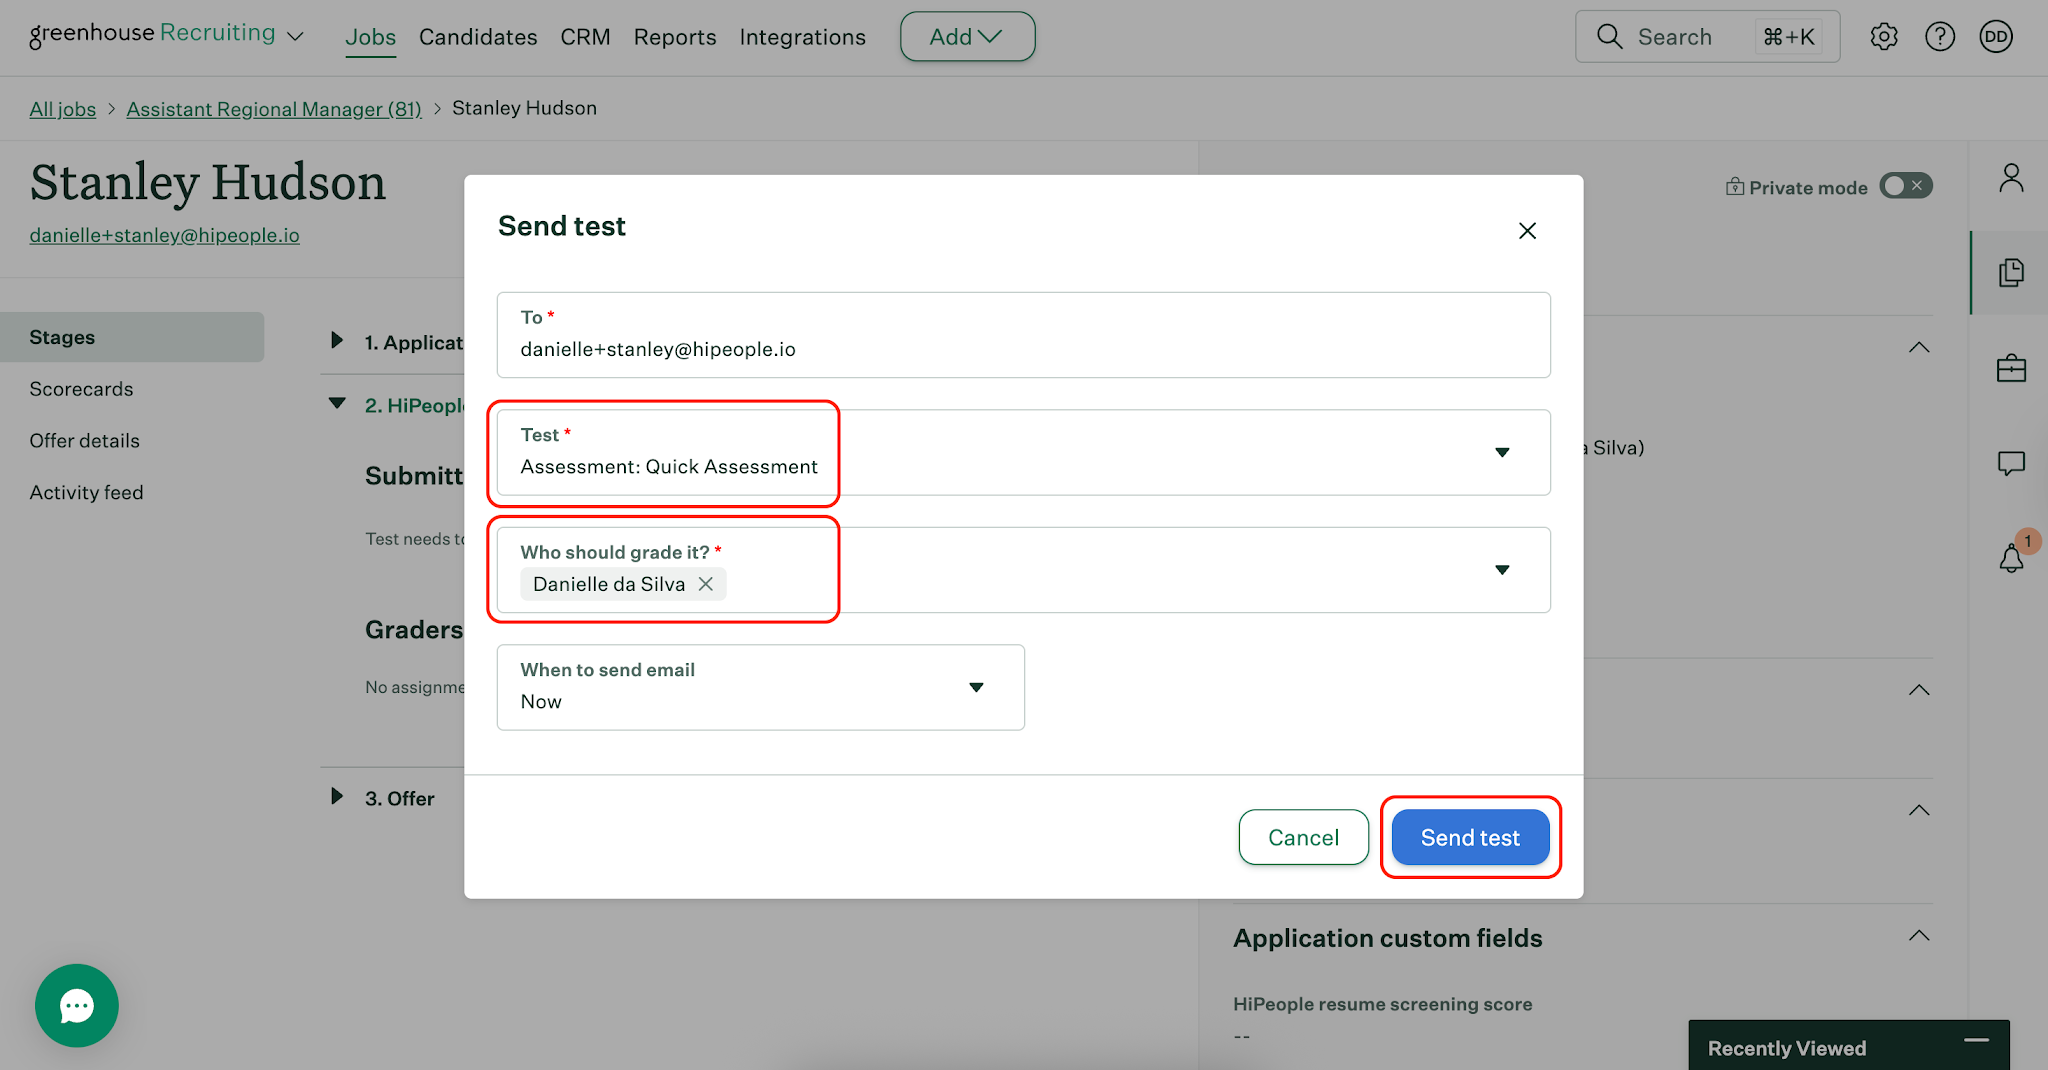Image resolution: width=2048 pixels, height=1070 pixels.
Task: Open the green chat support bubble
Action: 77,1005
